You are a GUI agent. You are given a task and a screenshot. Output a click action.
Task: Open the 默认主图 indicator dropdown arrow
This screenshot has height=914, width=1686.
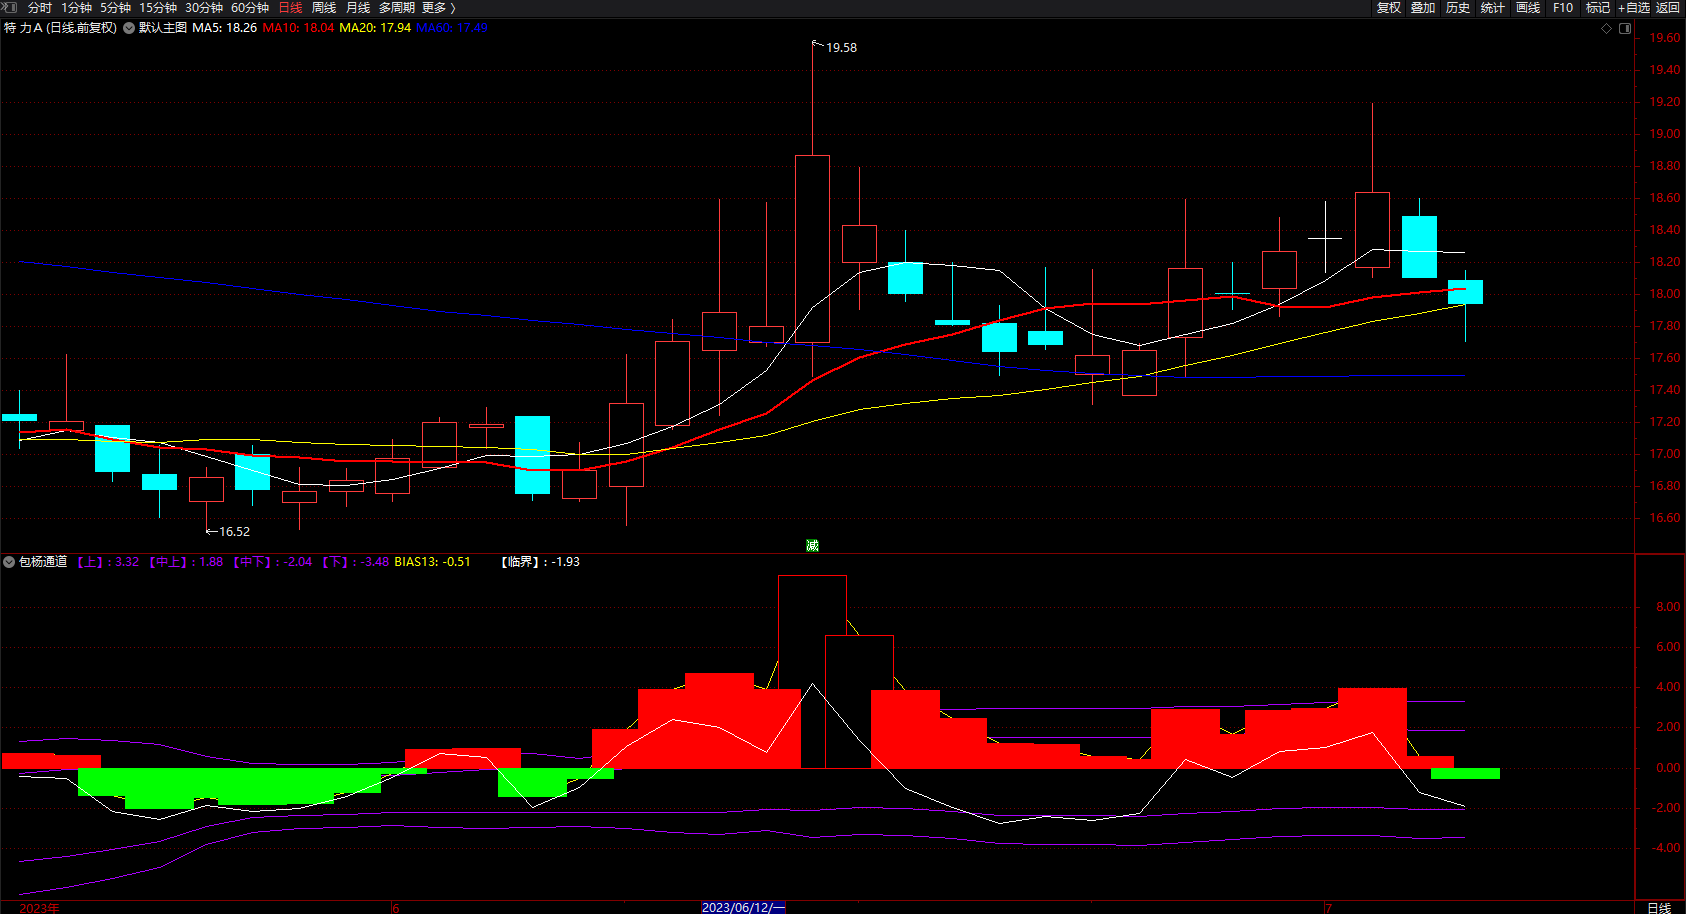[129, 28]
